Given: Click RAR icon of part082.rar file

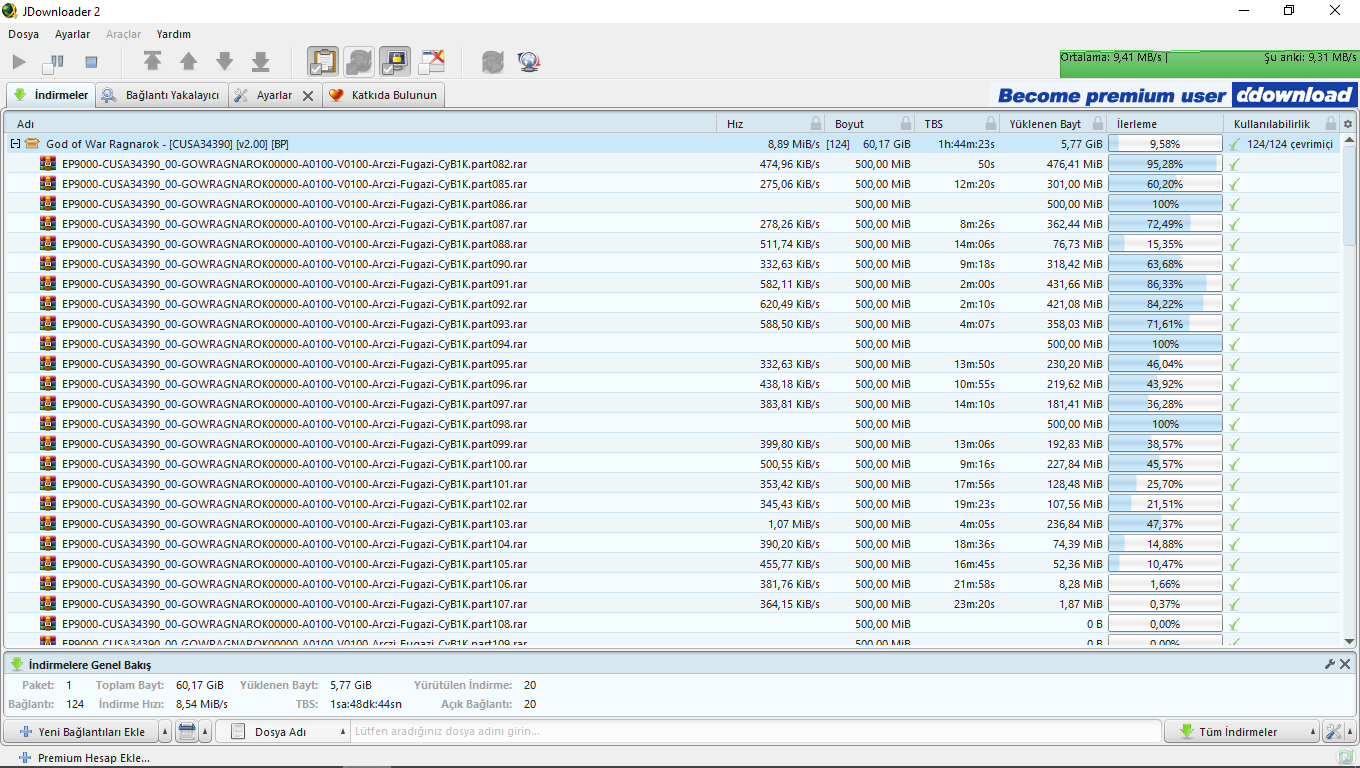Looking at the screenshot, I should [x=48, y=164].
